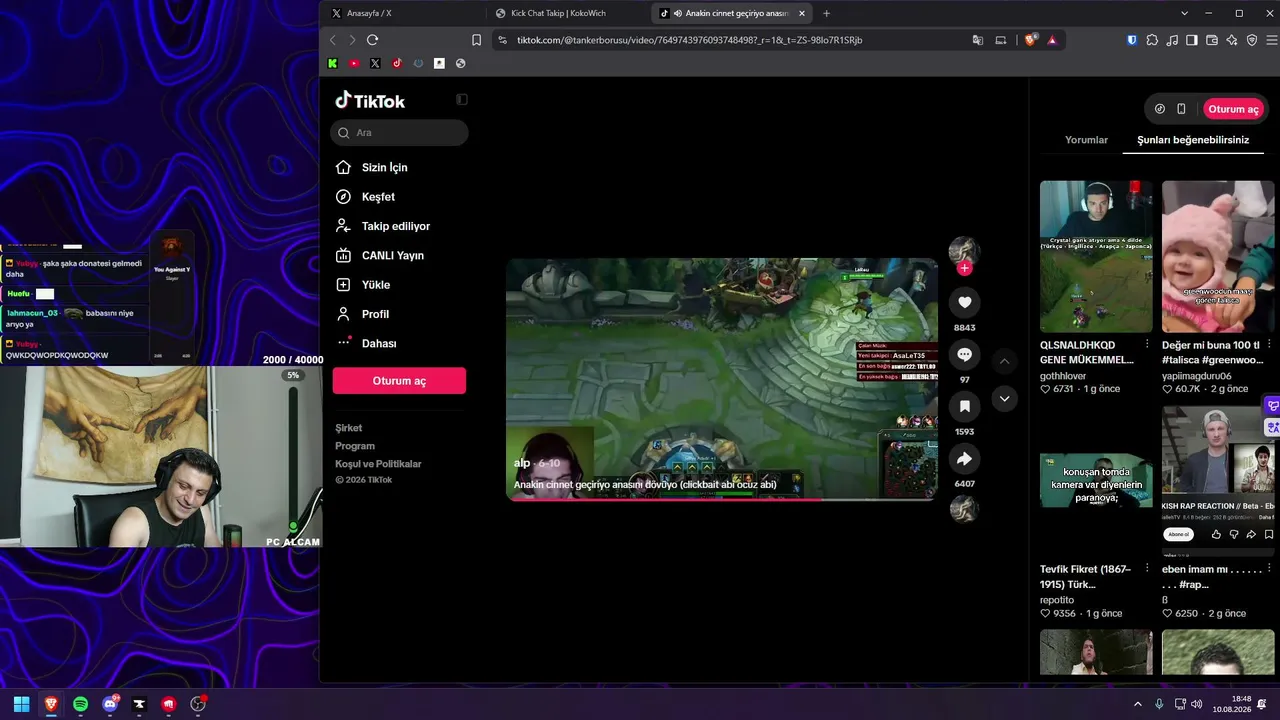Open the pink-hat baby video thumbnail

tap(1218, 256)
